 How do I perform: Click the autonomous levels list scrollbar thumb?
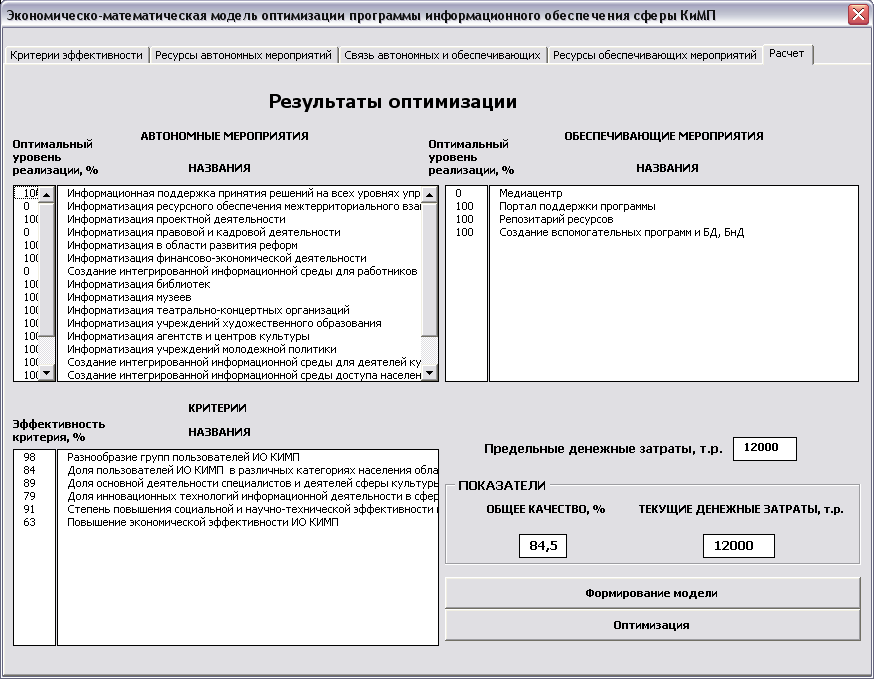tap(46, 269)
